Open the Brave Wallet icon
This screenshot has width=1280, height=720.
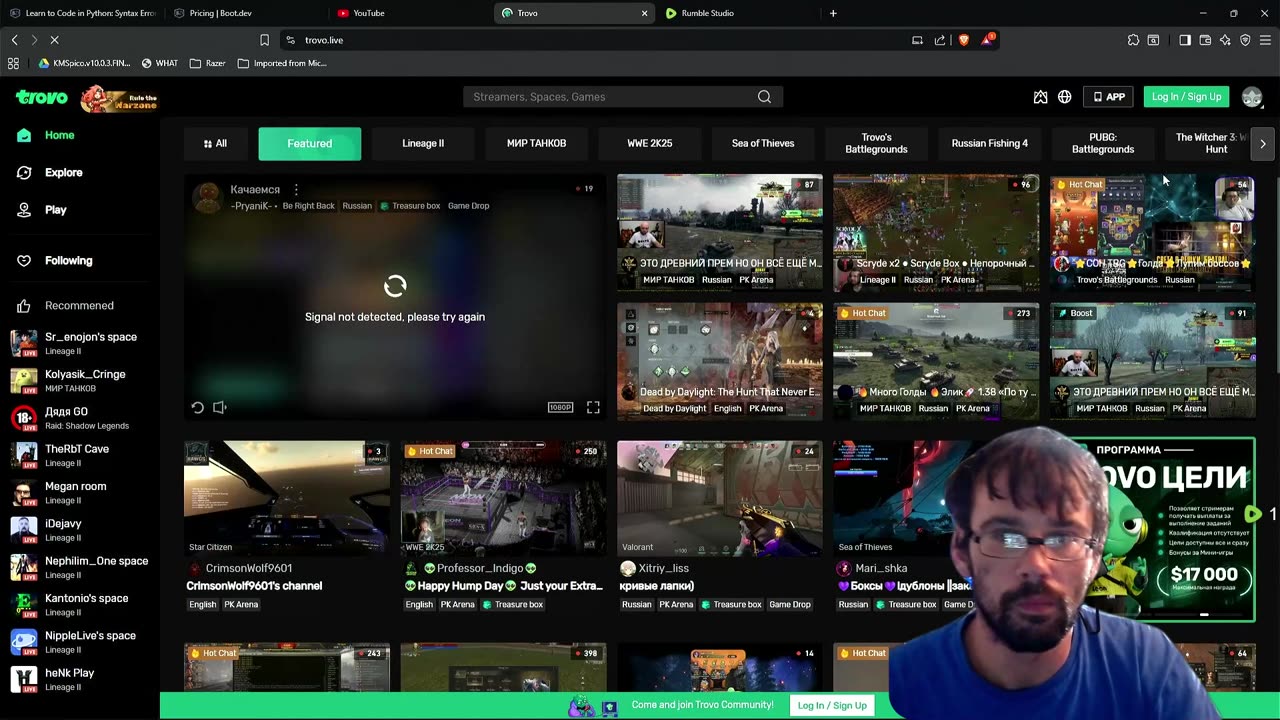click(1205, 40)
